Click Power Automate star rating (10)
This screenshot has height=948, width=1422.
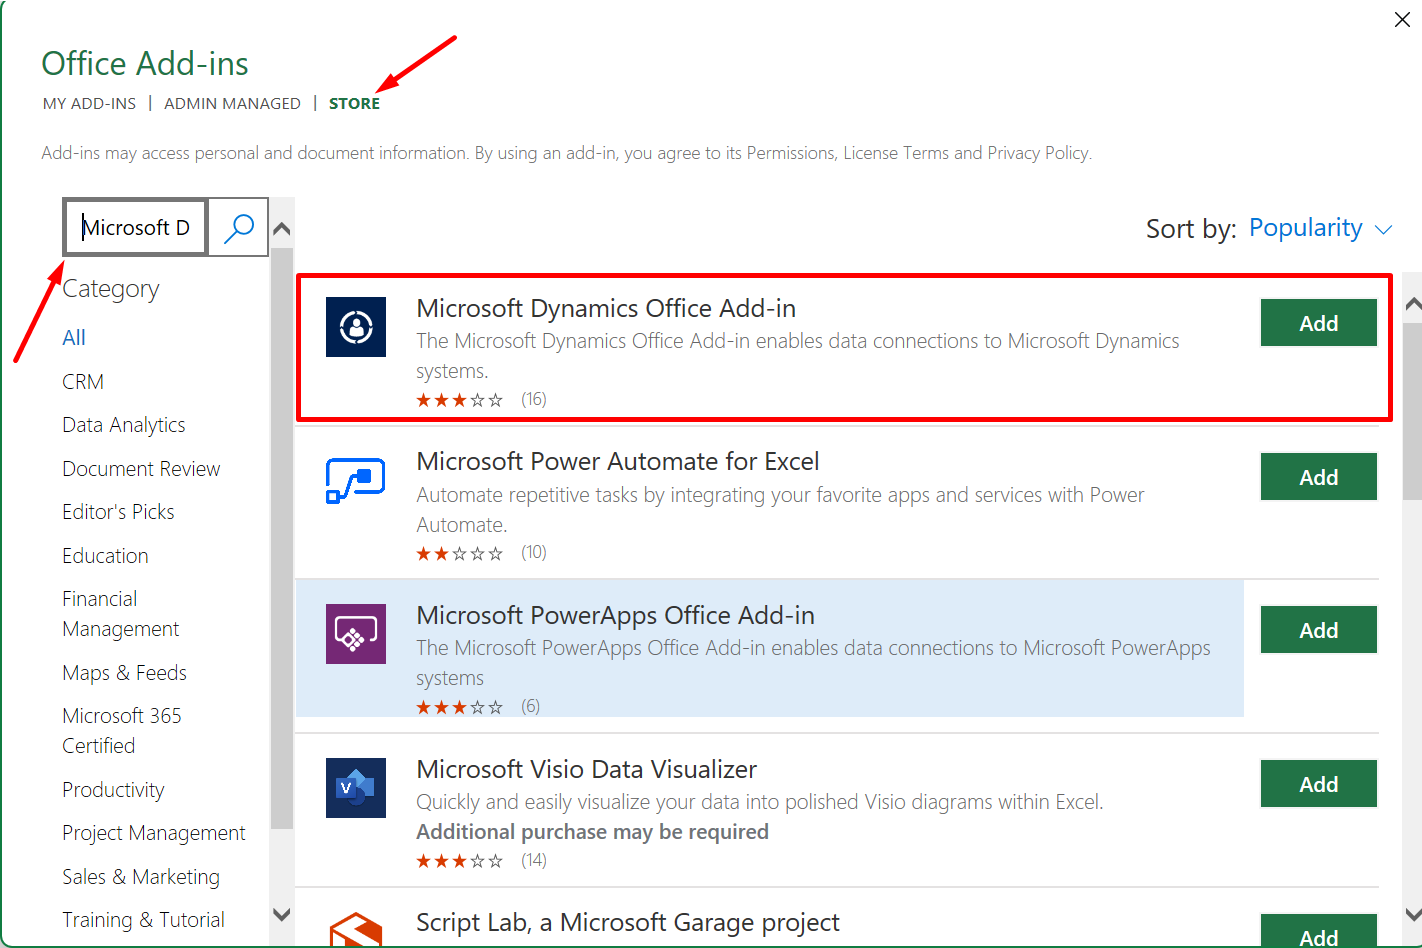tap(481, 553)
